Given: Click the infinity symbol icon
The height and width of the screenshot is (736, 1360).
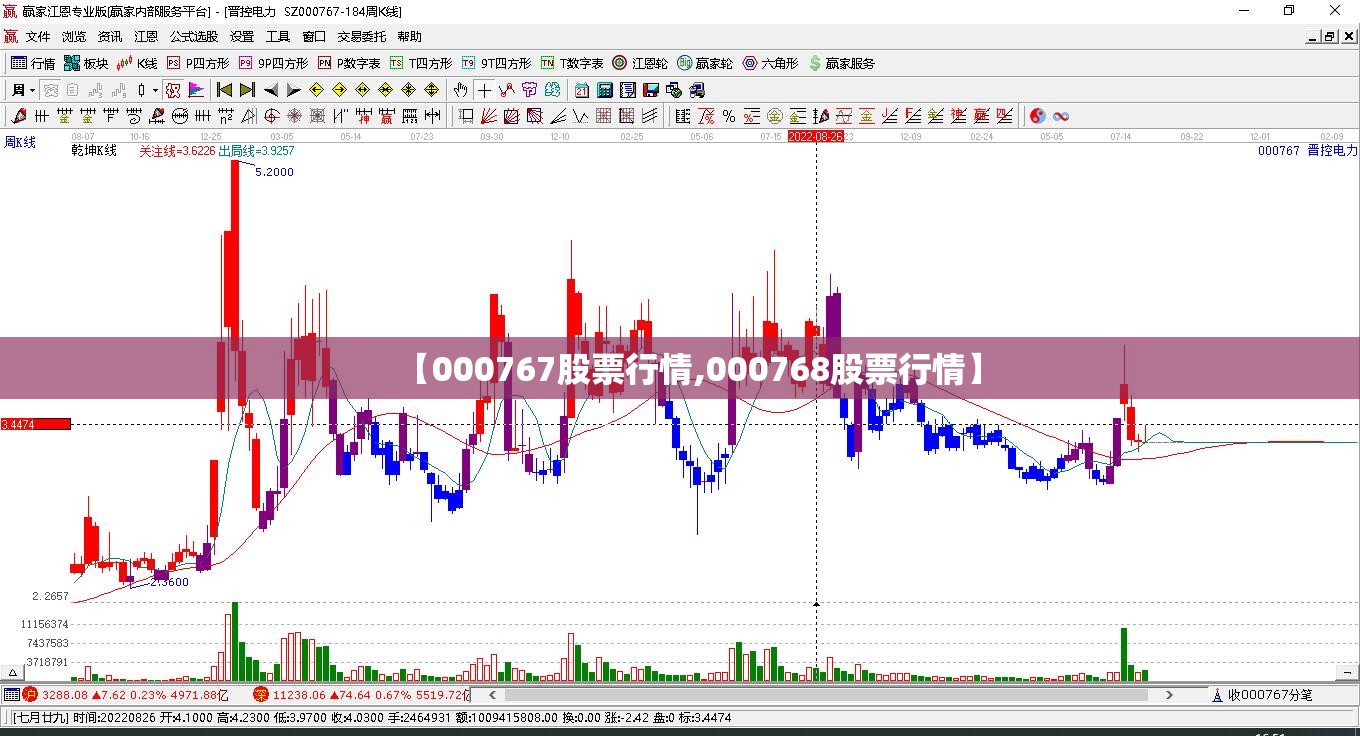Looking at the screenshot, I should pyautogui.click(x=1061, y=116).
